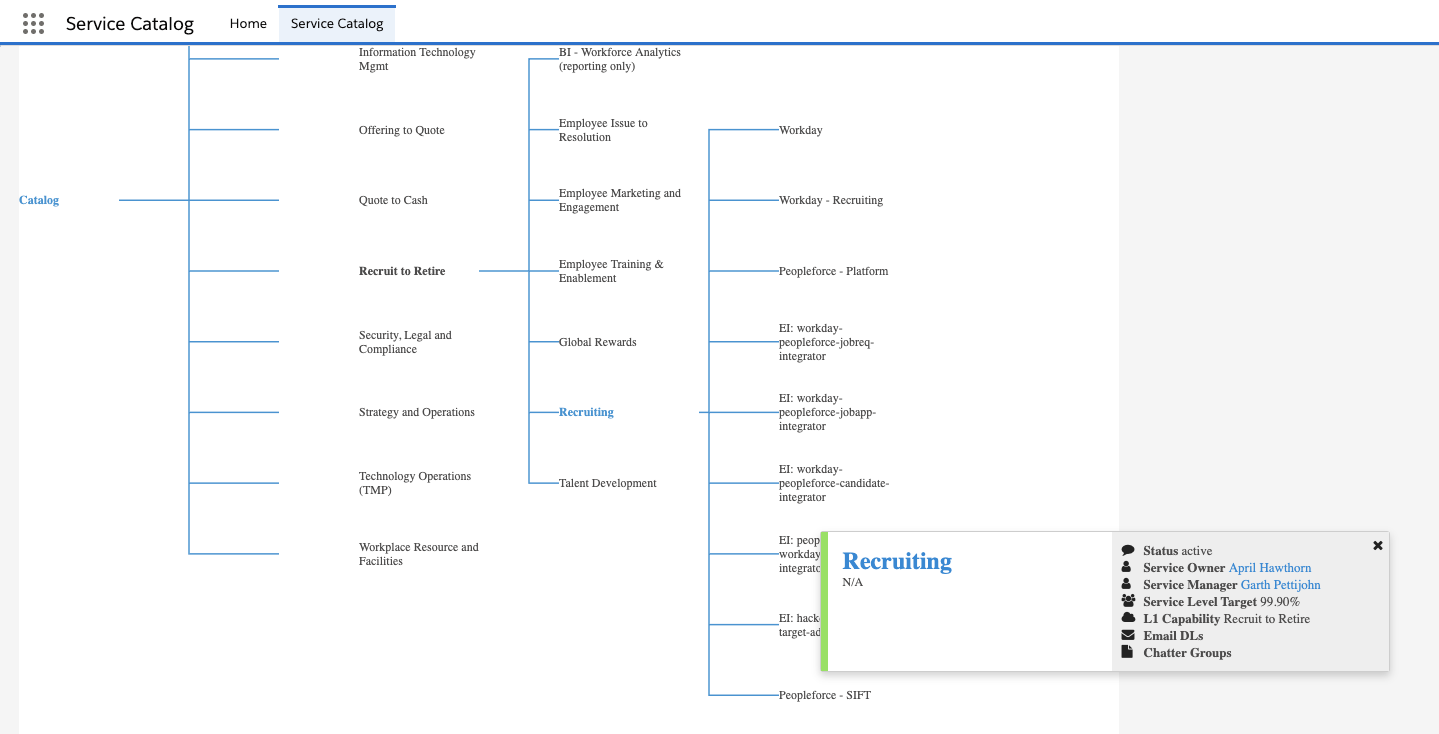Open EI: workday-peopleforce-jobreq-integrator node
This screenshot has height=734, width=1439.
click(827, 342)
